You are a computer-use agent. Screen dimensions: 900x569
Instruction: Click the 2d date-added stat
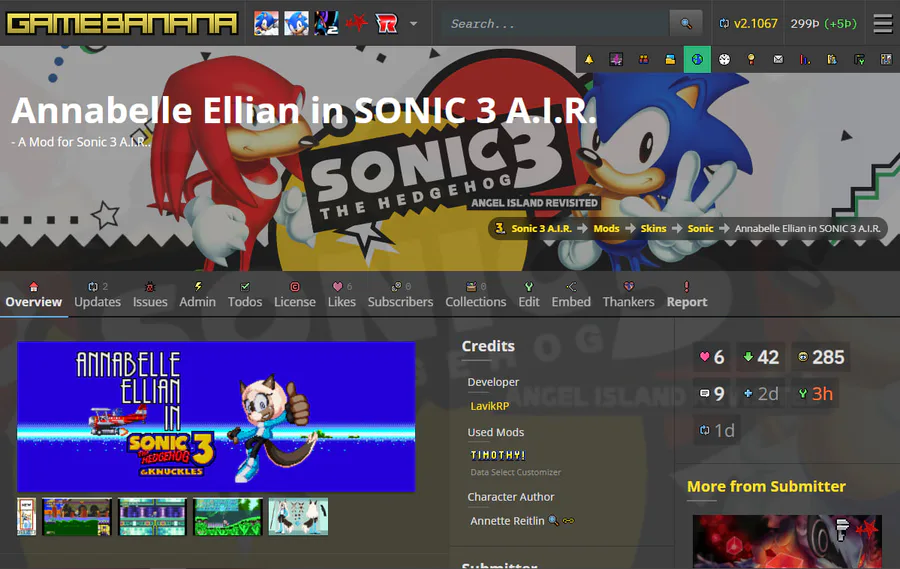point(761,394)
